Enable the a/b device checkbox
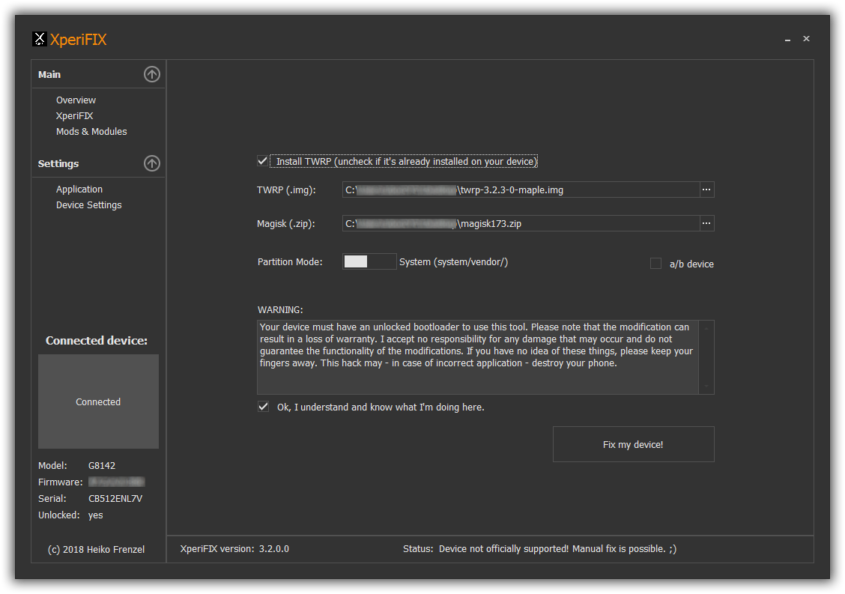845x594 pixels. click(656, 263)
